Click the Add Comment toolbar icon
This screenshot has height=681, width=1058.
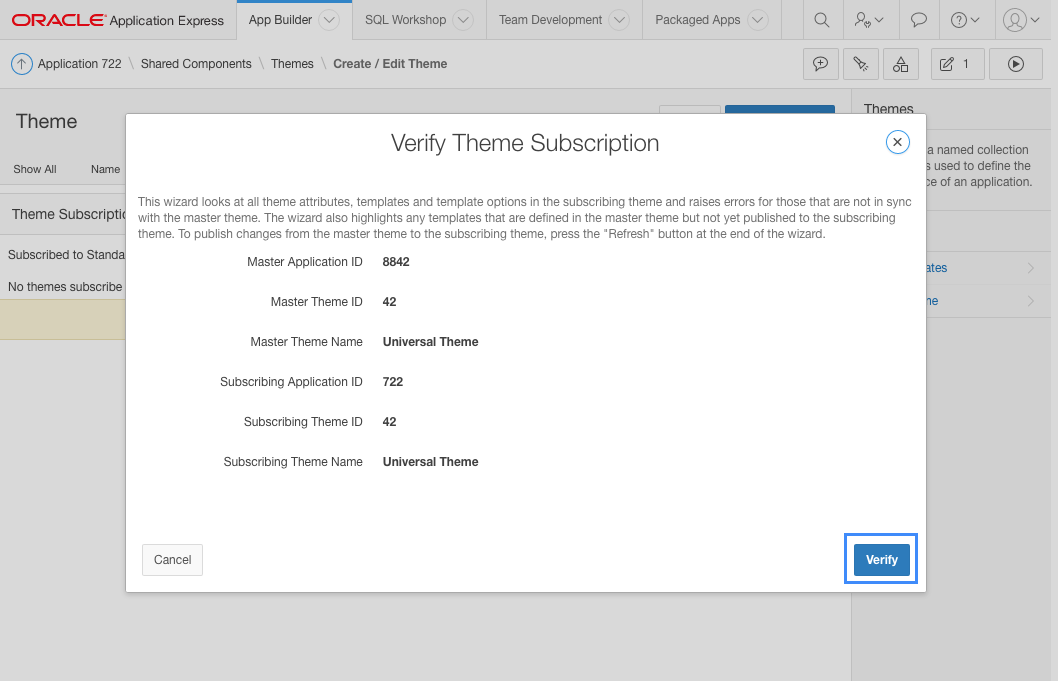pos(821,64)
